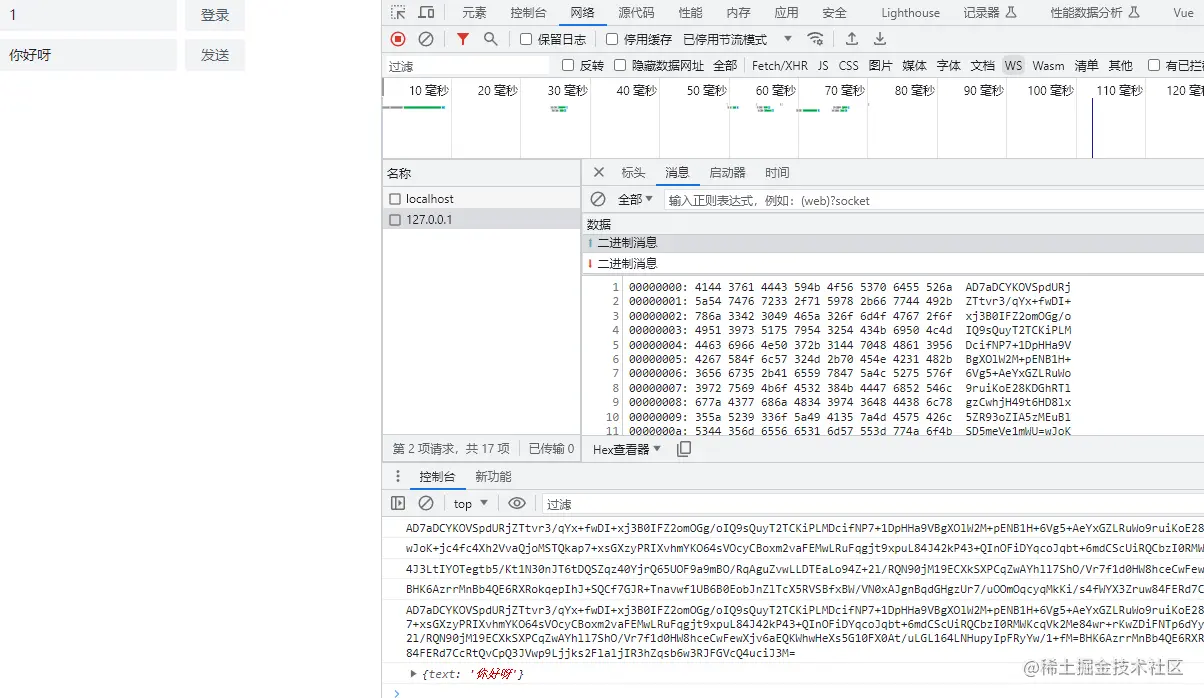Viewport: 1204px width, 698px height.
Task: Close the request details pane with X
Action: click(599, 173)
